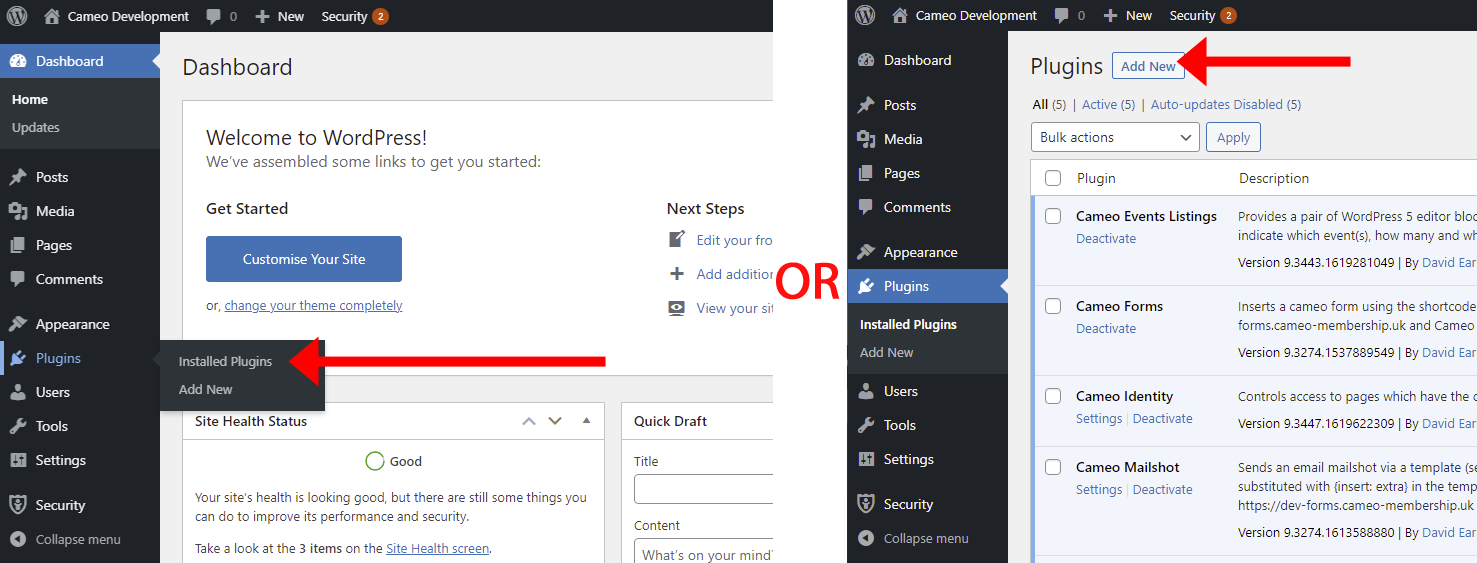Open Home submenu under Dashboard
The width and height of the screenshot is (1477, 563).
[30, 99]
